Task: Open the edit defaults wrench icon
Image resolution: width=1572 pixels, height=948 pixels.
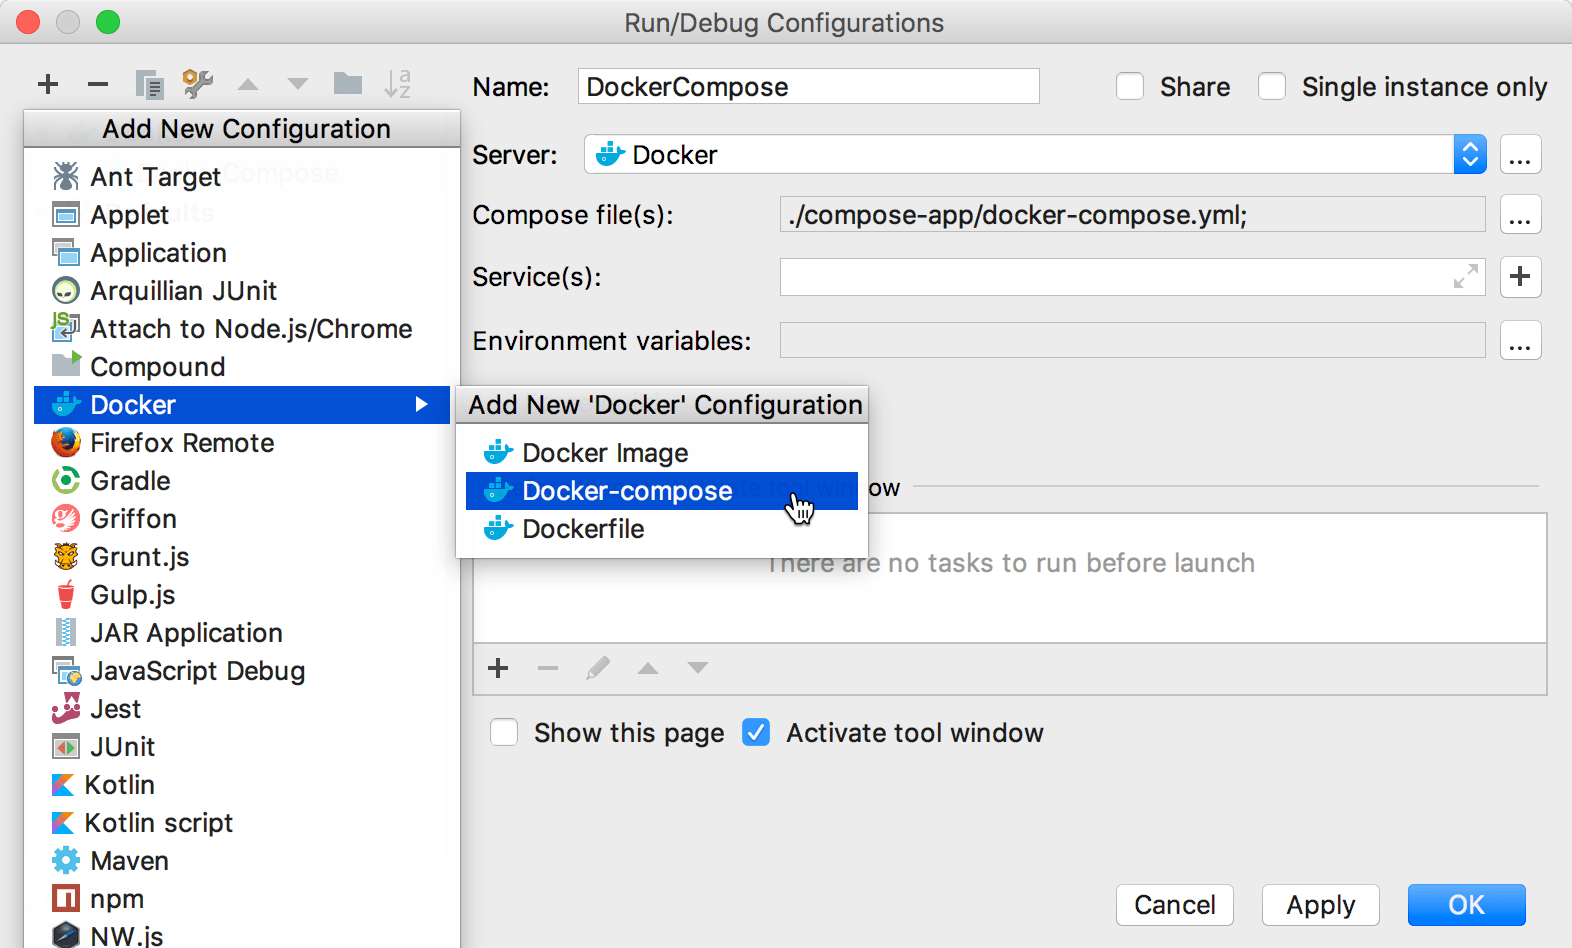Action: click(198, 84)
